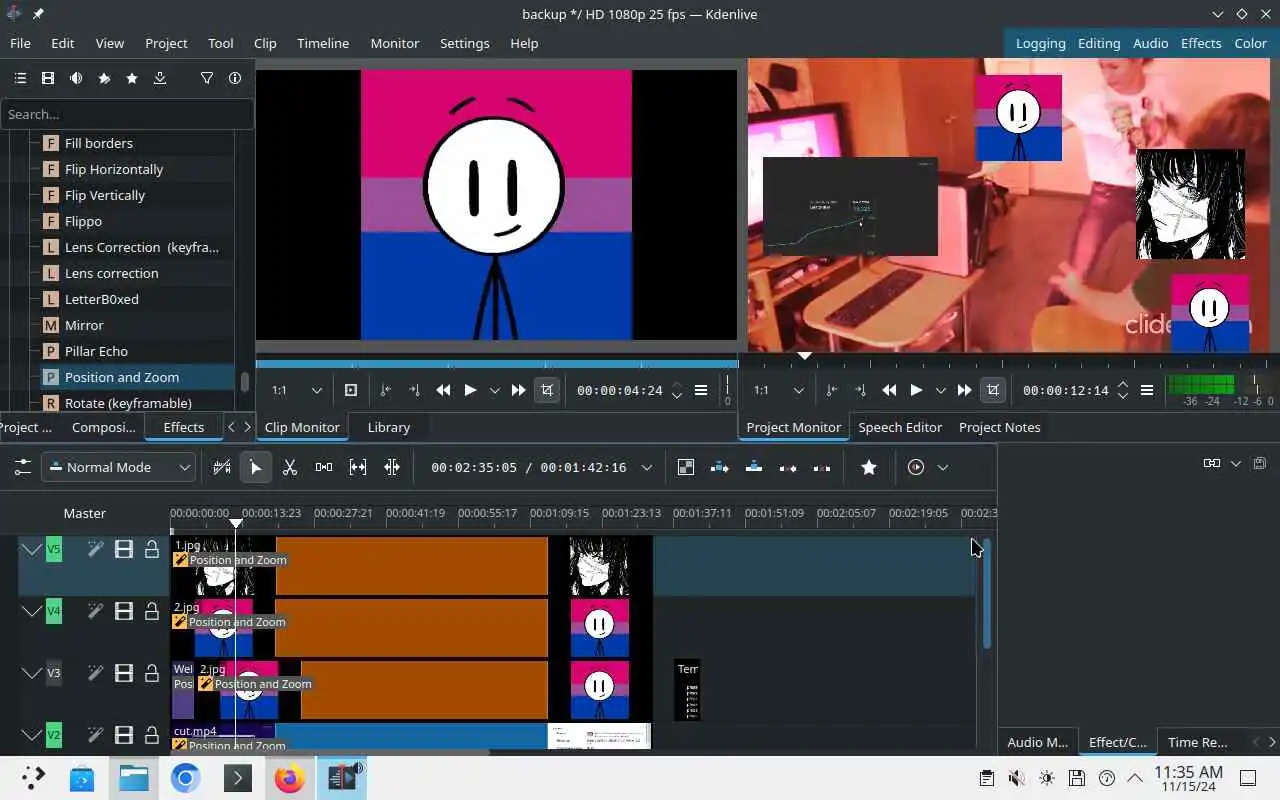Play the clip monitor
The height and width of the screenshot is (800, 1280).
coord(470,390)
